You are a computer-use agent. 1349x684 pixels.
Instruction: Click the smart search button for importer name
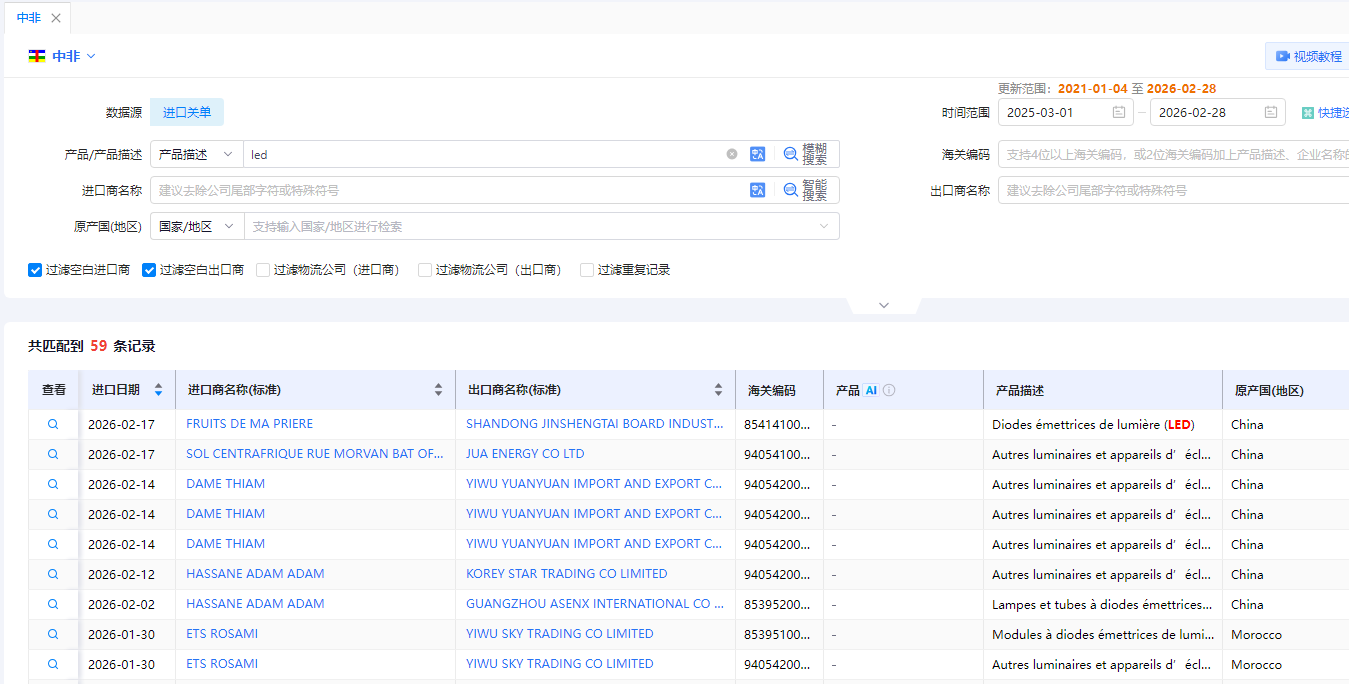805,190
